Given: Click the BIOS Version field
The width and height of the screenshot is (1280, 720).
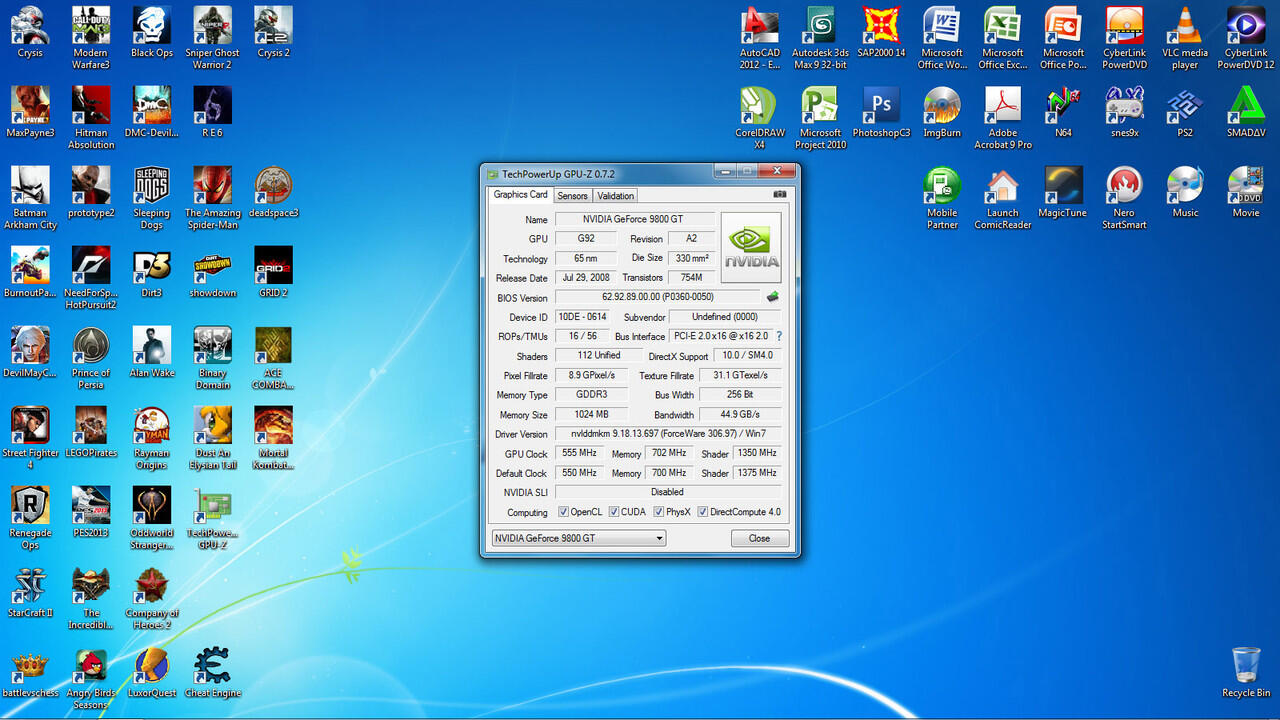Looking at the screenshot, I should pyautogui.click(x=658, y=297).
